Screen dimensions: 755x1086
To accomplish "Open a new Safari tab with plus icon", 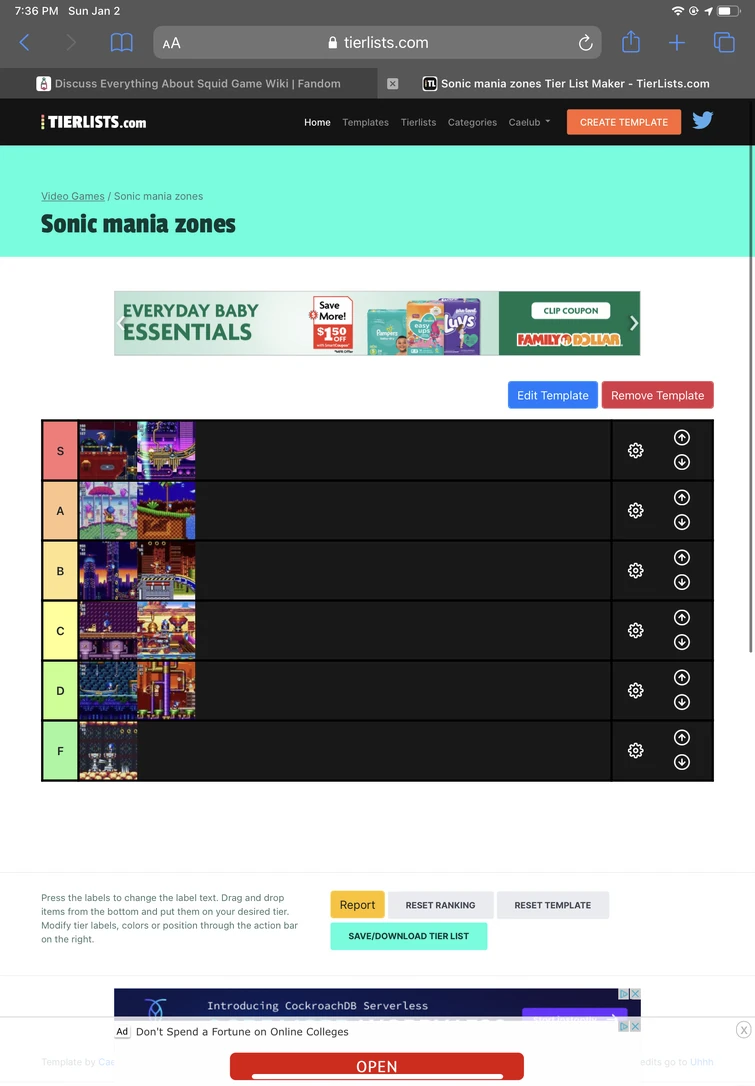I will tap(677, 43).
